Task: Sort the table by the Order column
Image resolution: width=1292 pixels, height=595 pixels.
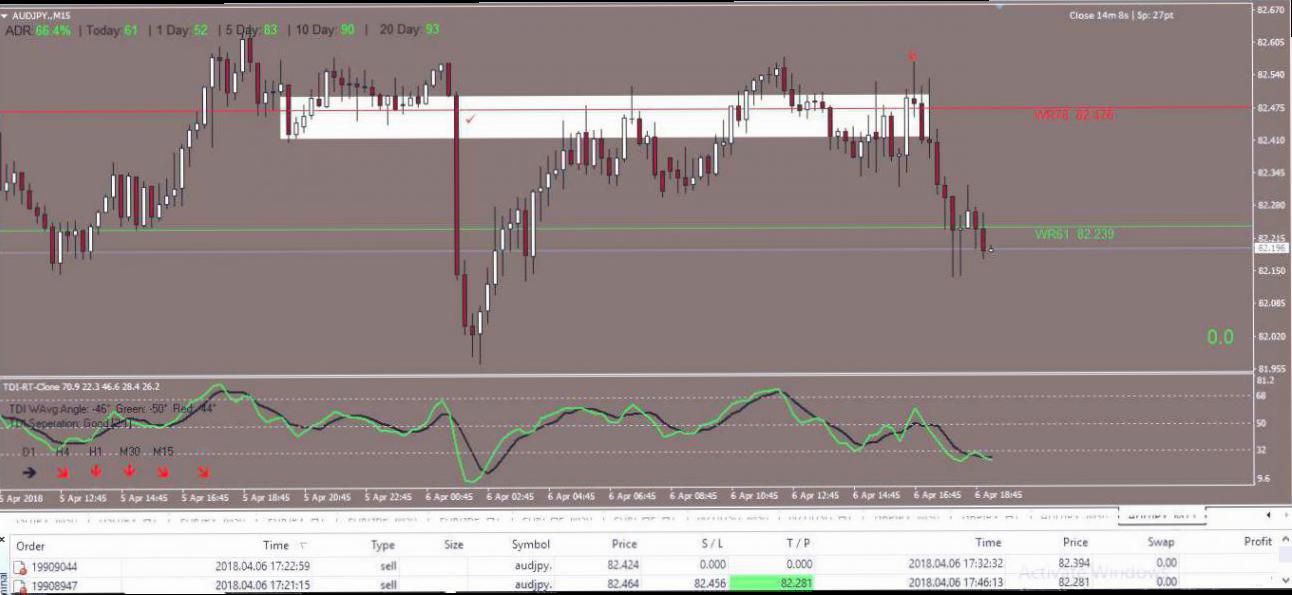Action: pos(30,545)
